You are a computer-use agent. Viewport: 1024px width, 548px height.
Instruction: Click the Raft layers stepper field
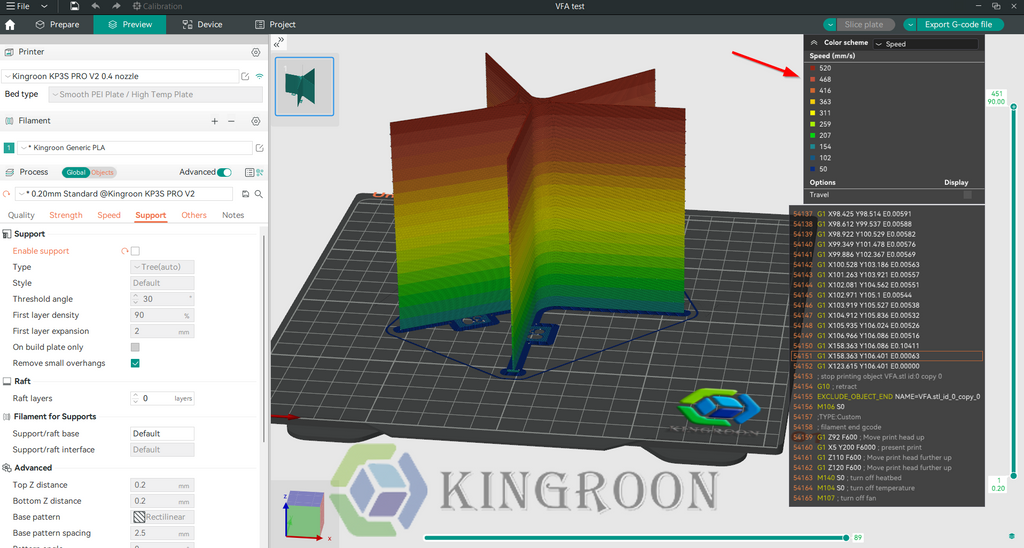162,398
